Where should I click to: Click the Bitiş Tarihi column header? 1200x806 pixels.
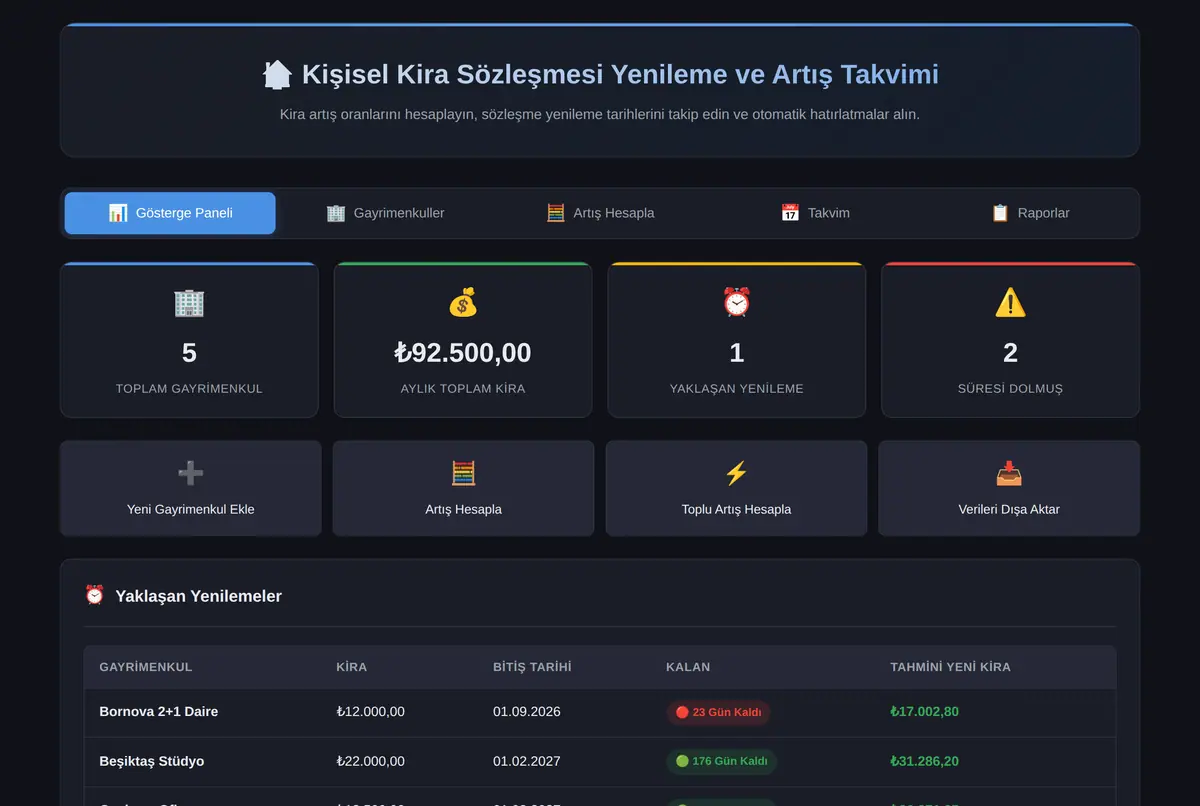click(532, 667)
